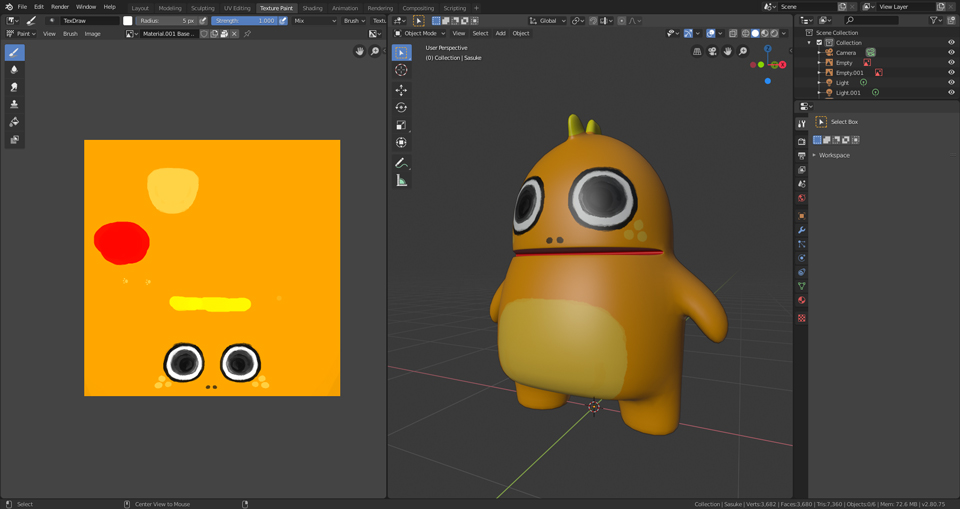Click the white brush color swatch
The image size is (960, 509).
tap(127, 20)
